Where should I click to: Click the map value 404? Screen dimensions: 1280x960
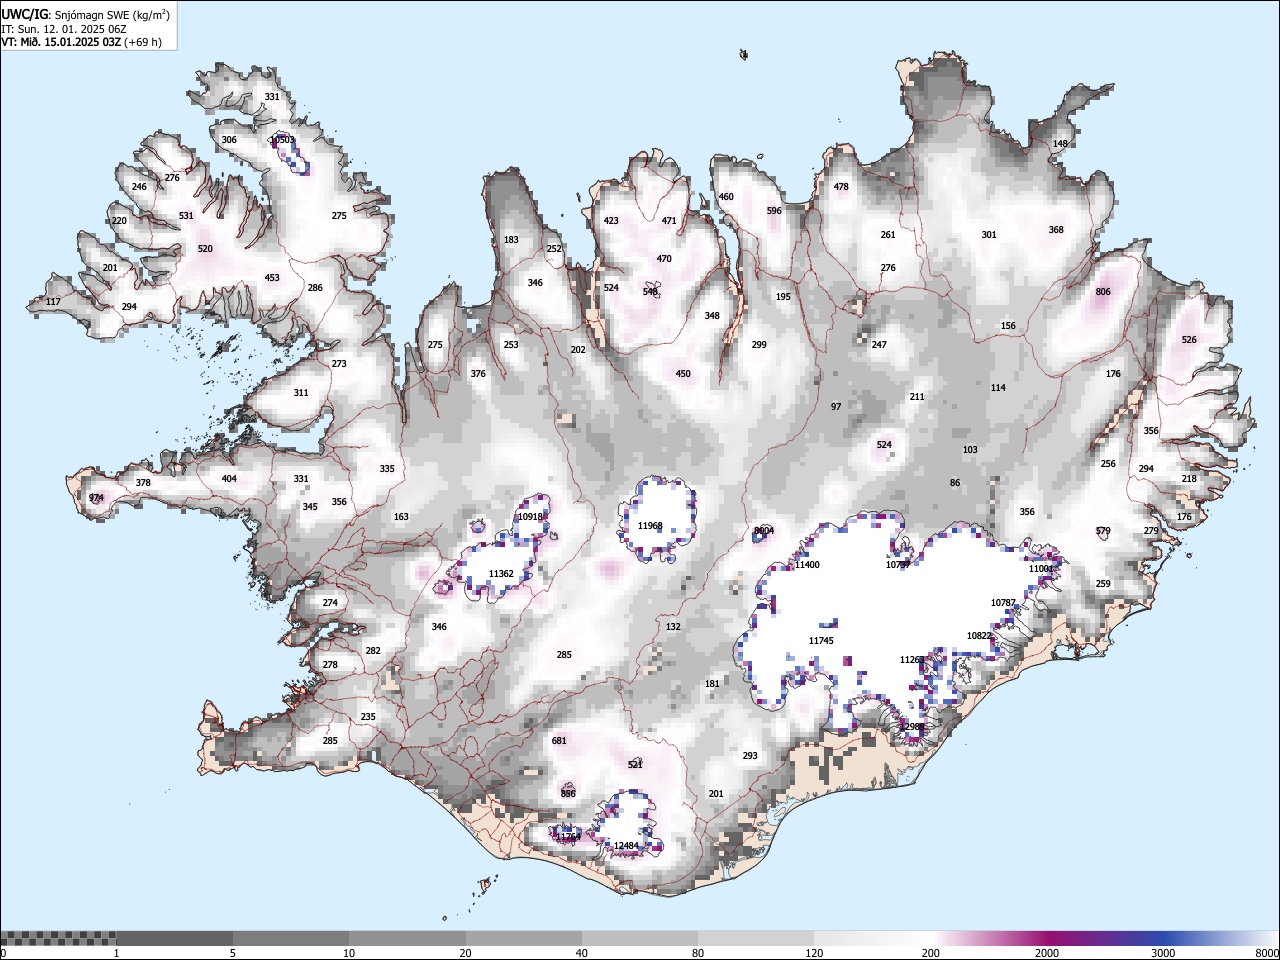229,479
